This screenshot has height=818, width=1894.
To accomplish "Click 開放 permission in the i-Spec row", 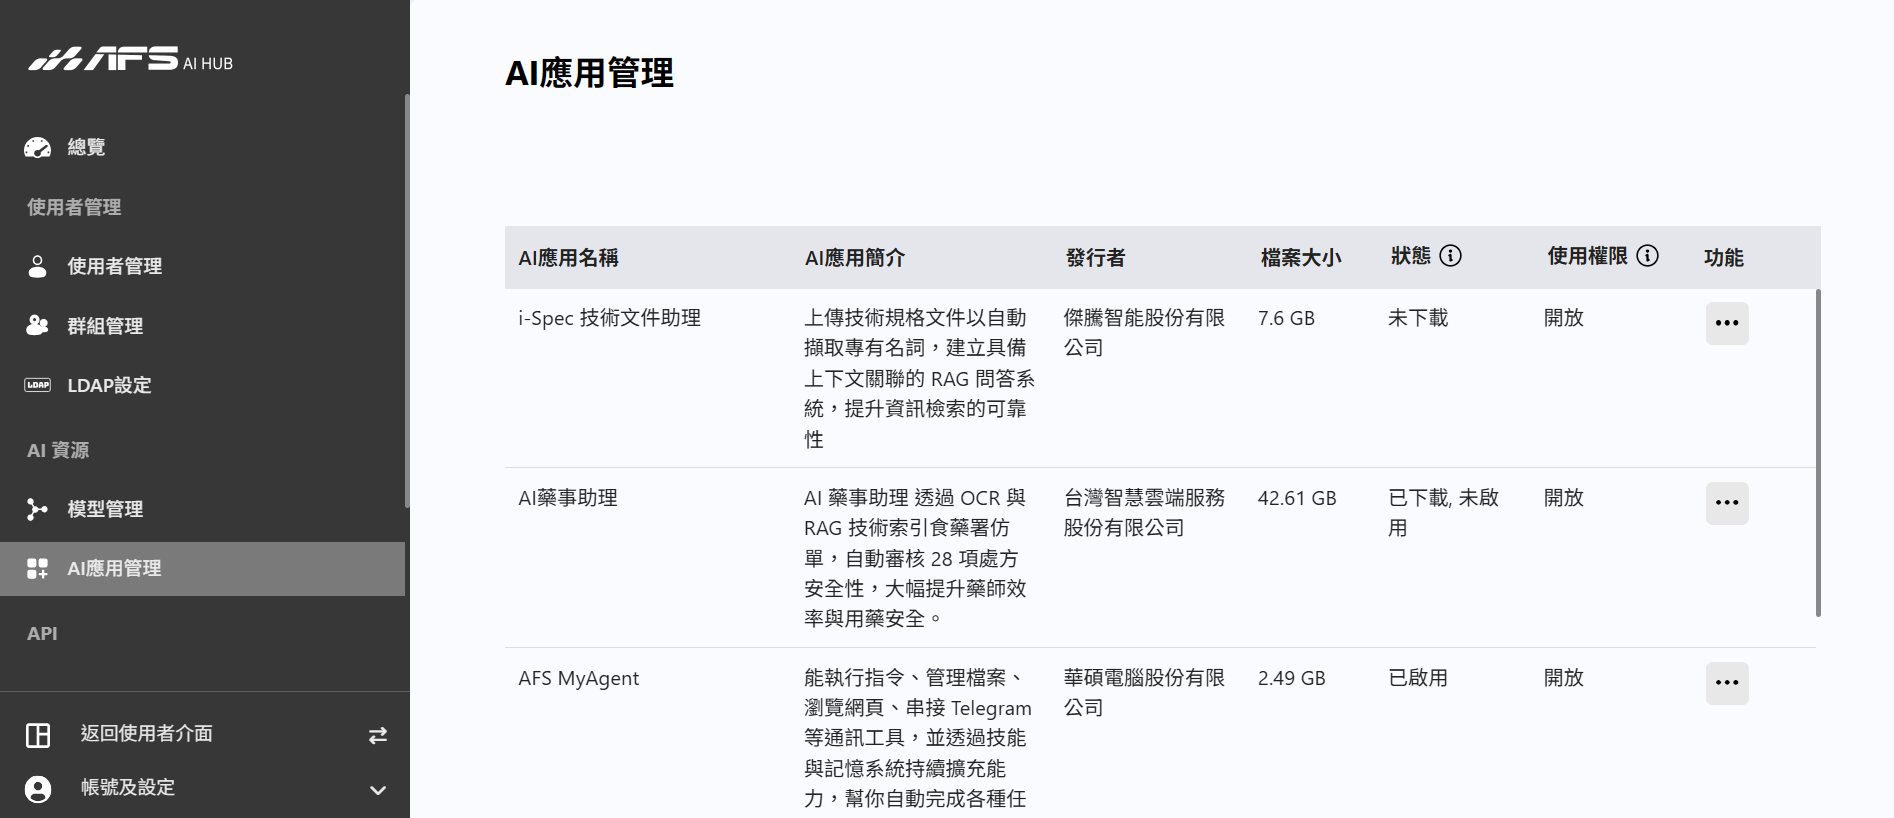I will pos(1564,318).
